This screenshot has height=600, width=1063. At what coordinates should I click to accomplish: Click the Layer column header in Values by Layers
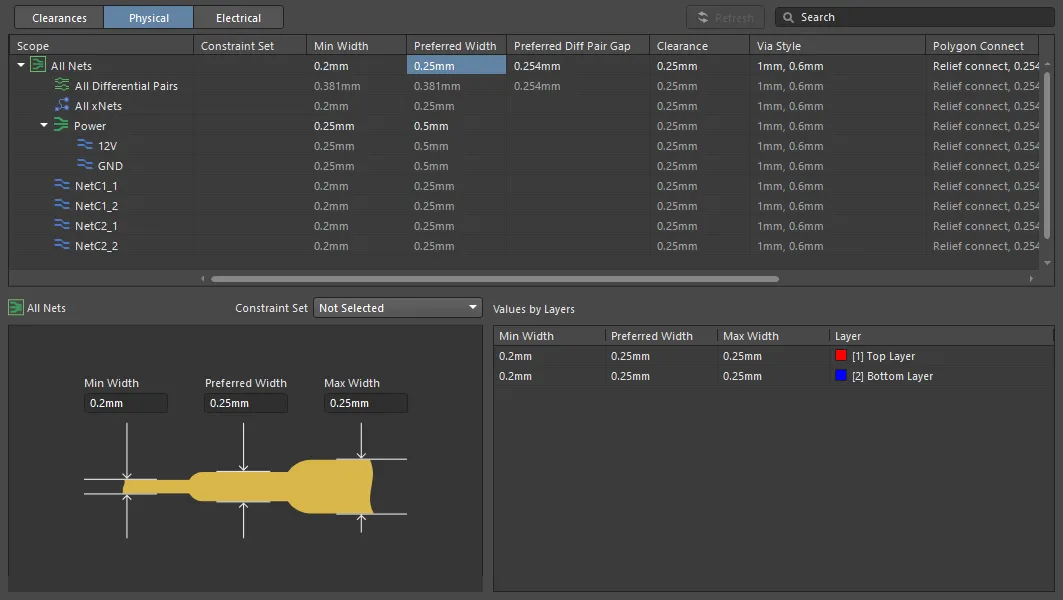tap(941, 336)
